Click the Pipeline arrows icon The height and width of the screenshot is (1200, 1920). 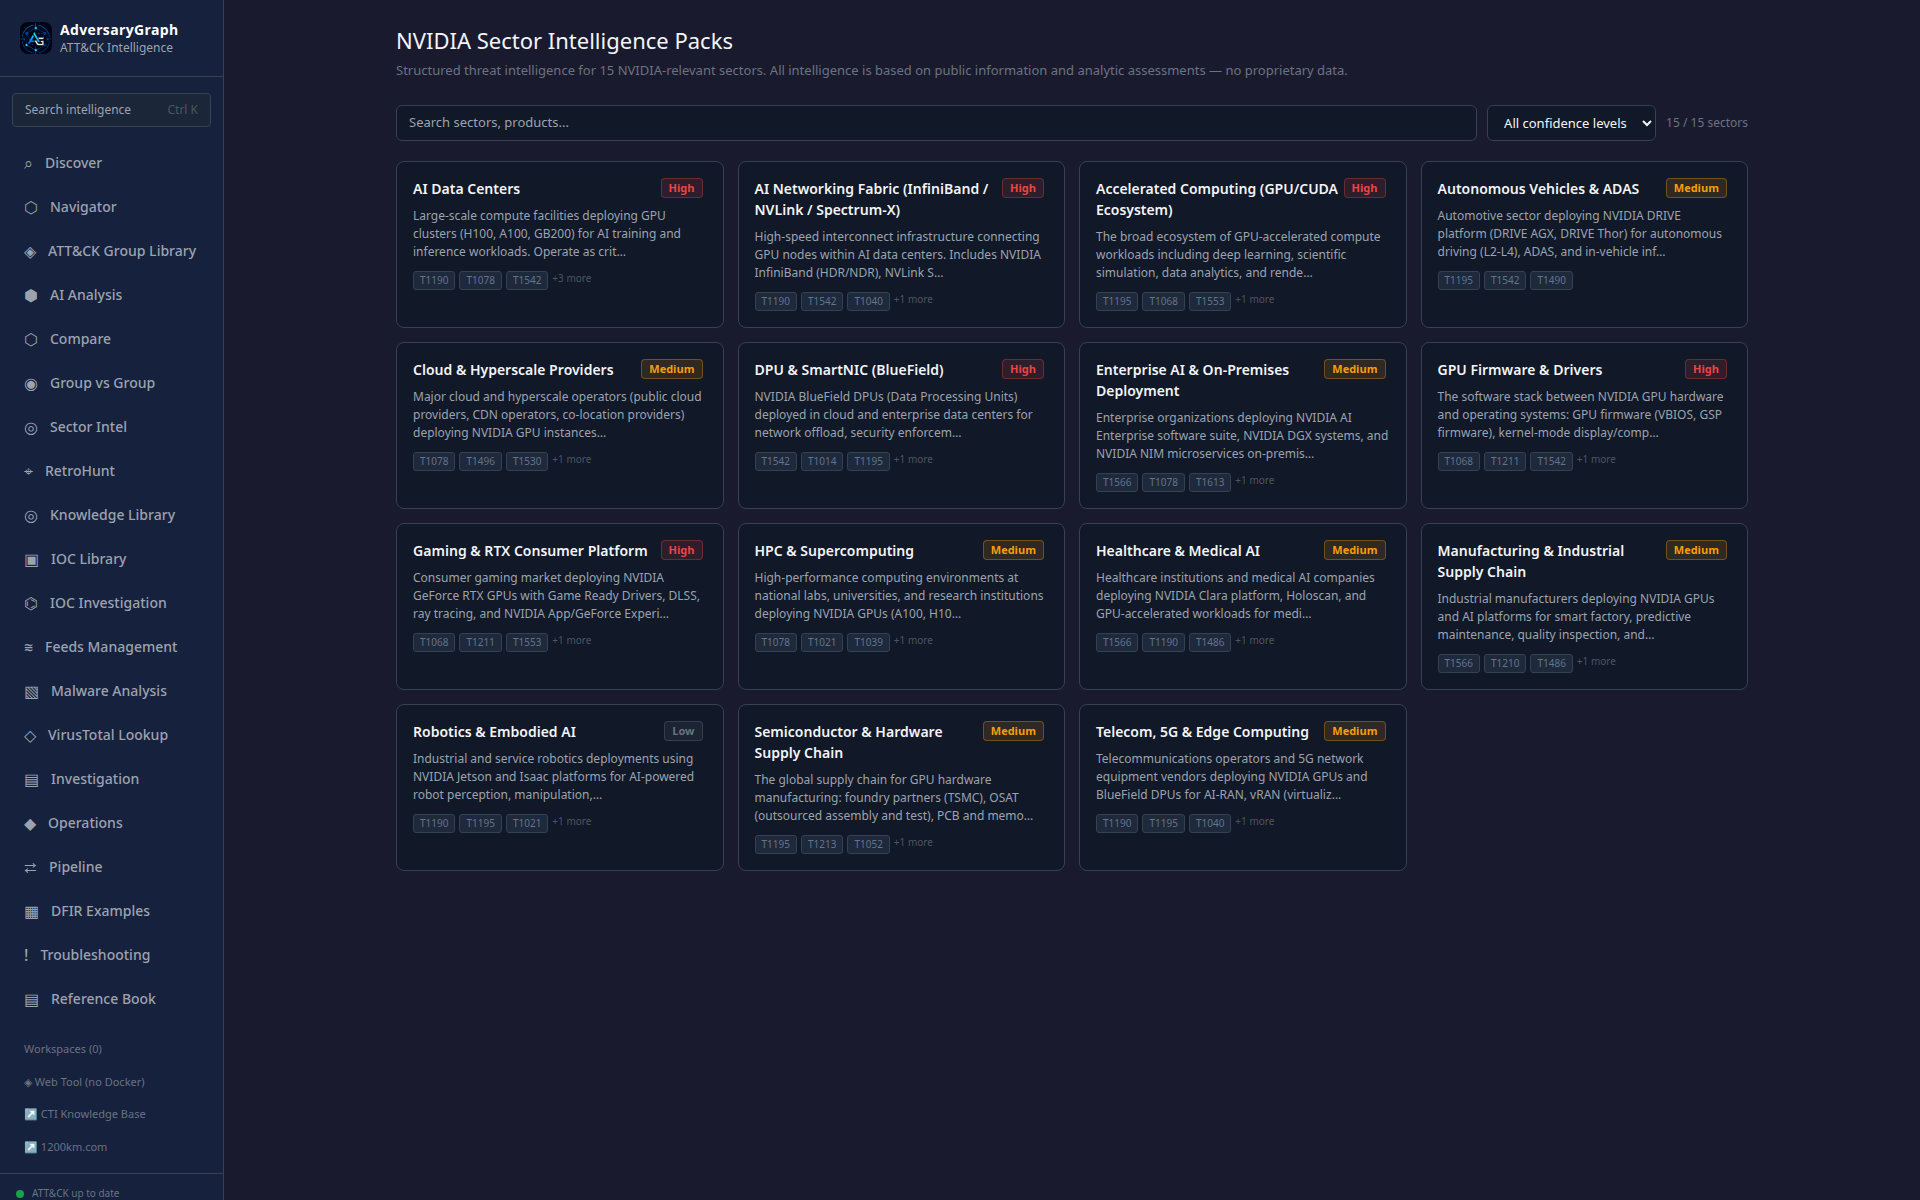click(x=30, y=868)
